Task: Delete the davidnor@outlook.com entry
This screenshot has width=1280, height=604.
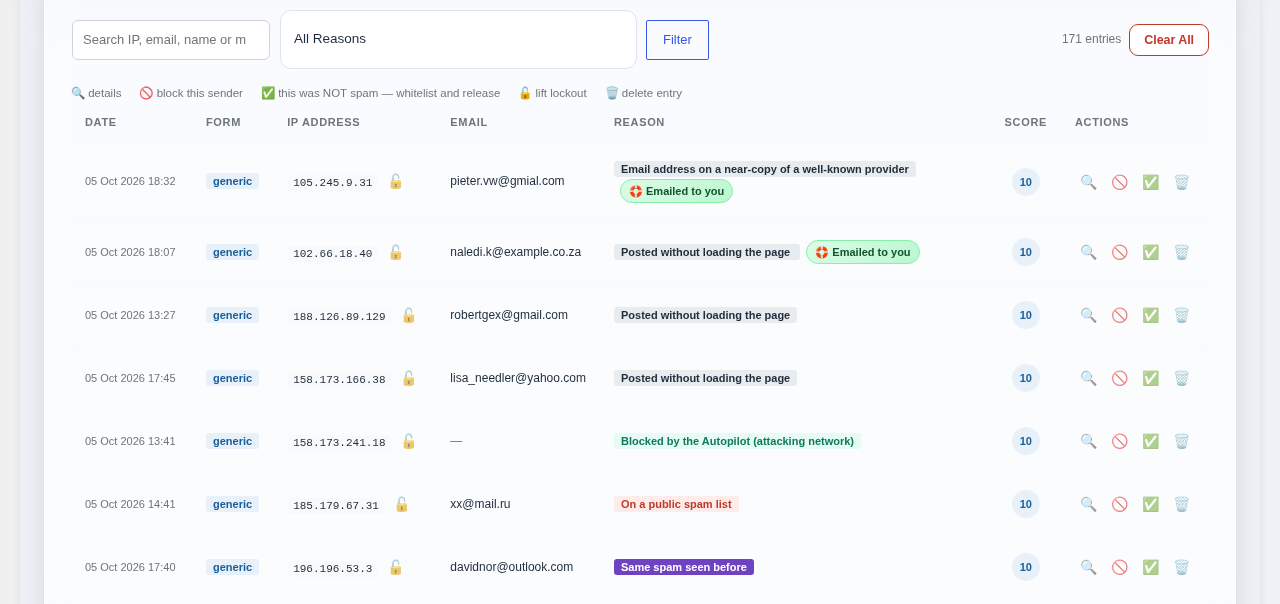Action: (1181, 567)
